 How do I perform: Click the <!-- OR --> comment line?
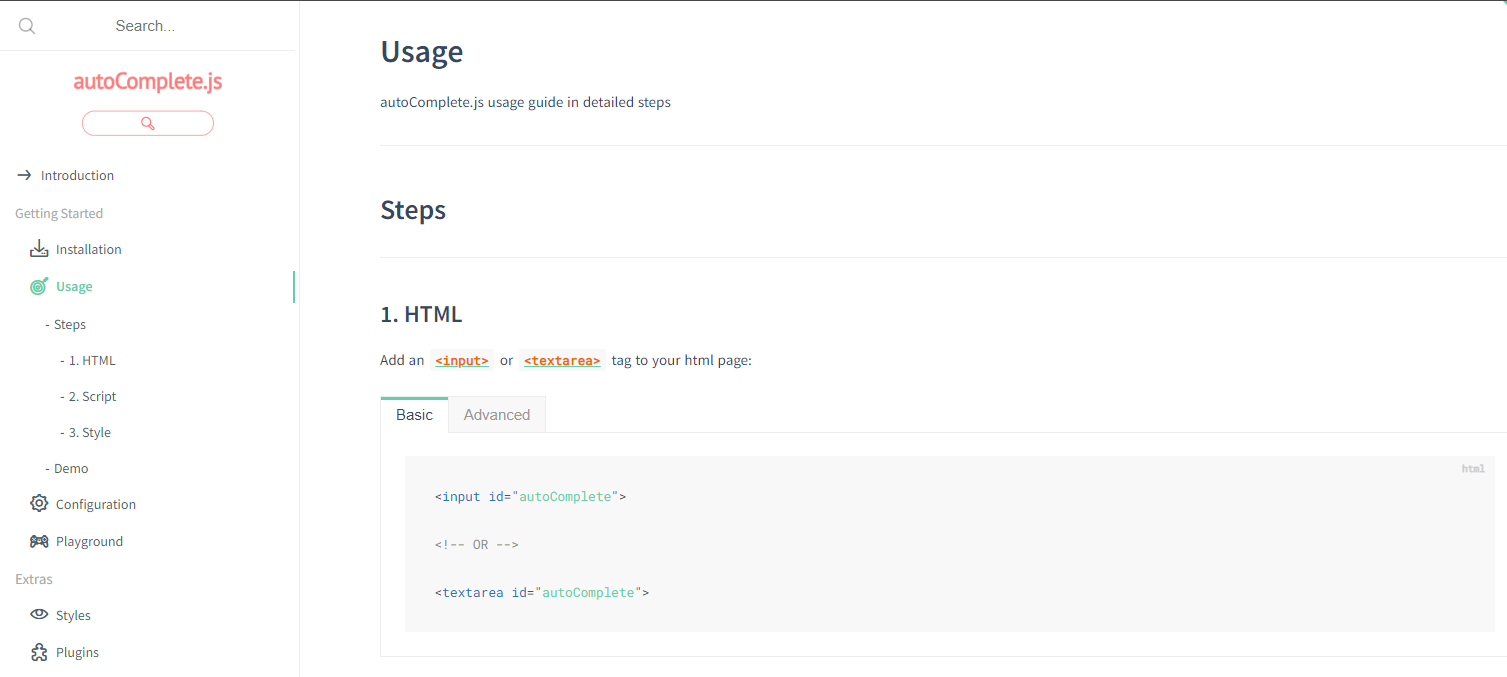click(477, 544)
